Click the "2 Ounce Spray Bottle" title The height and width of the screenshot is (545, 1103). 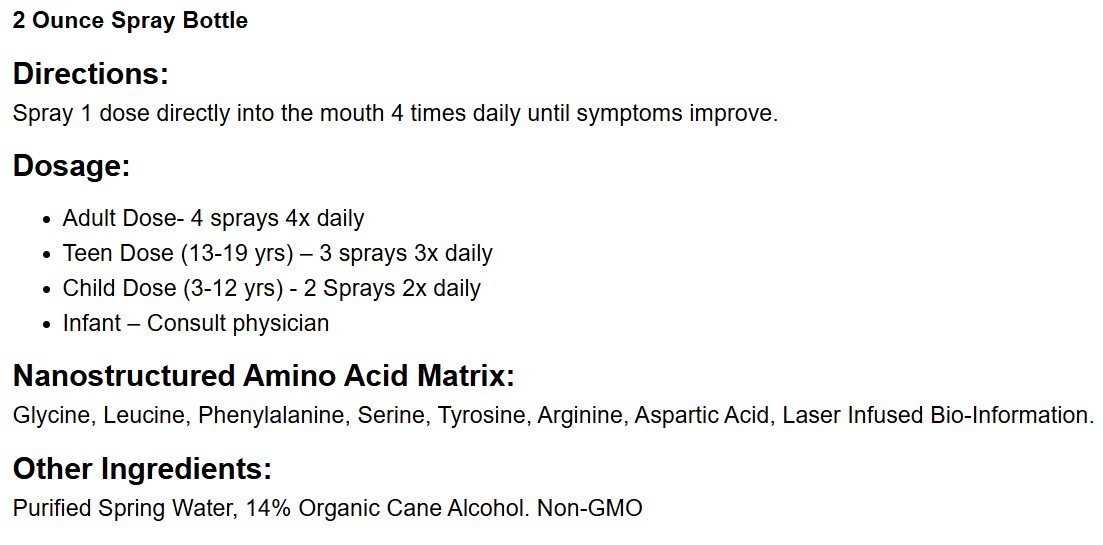[x=130, y=20]
